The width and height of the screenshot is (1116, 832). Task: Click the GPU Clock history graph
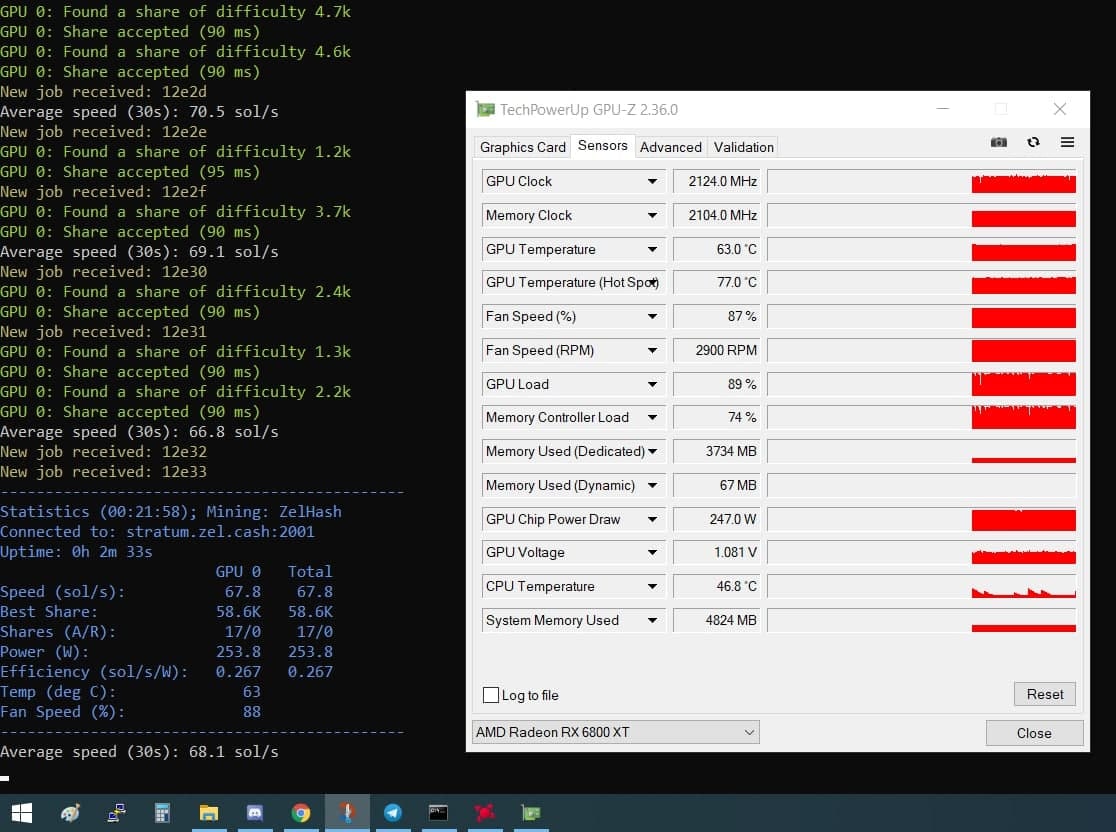[922, 181]
